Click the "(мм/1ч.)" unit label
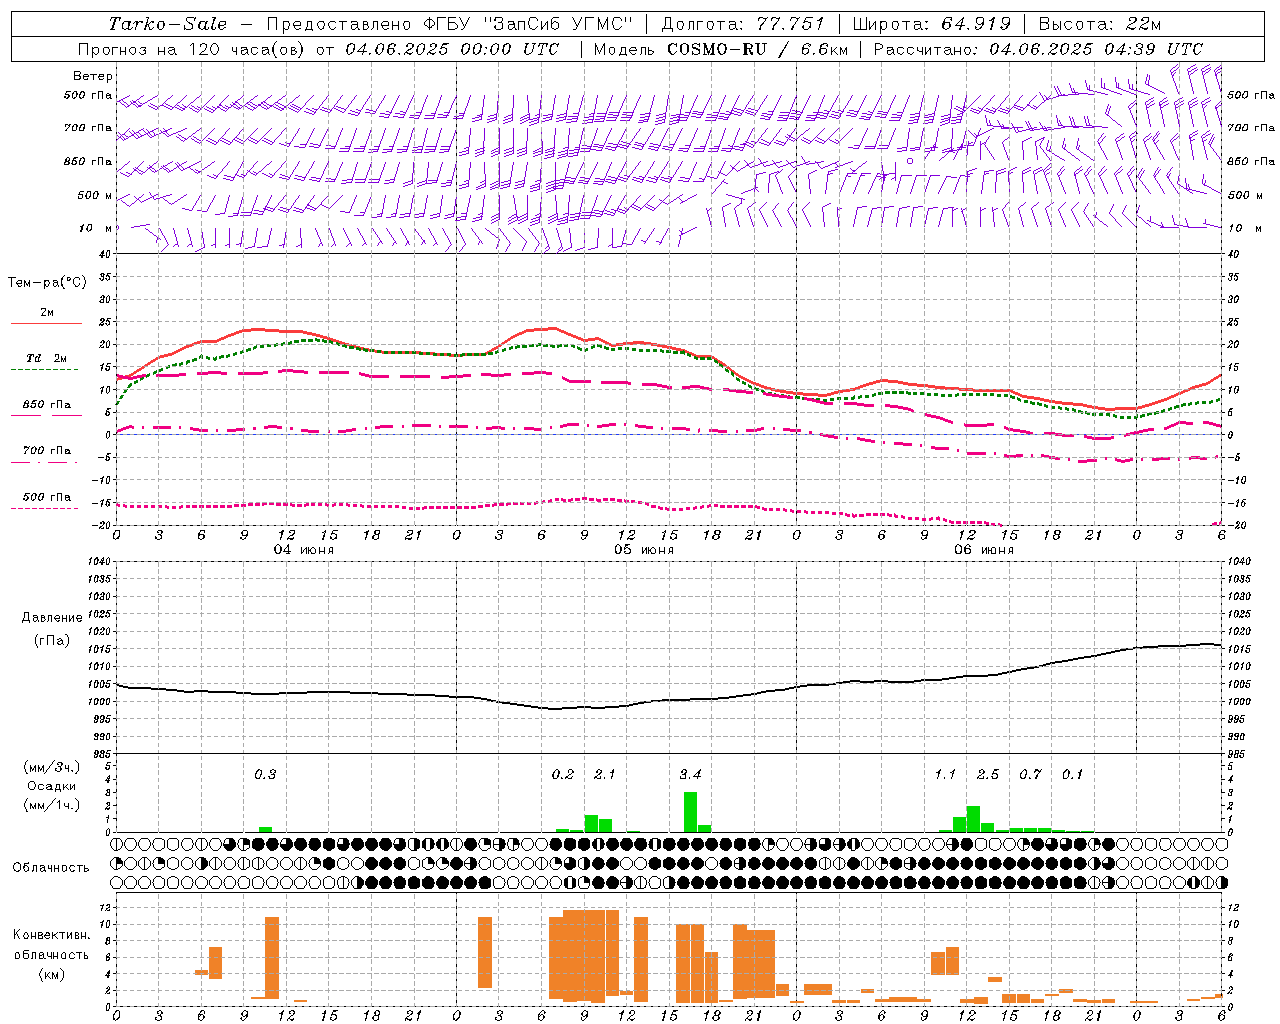Viewport: 1280px width, 1024px height. point(52,805)
